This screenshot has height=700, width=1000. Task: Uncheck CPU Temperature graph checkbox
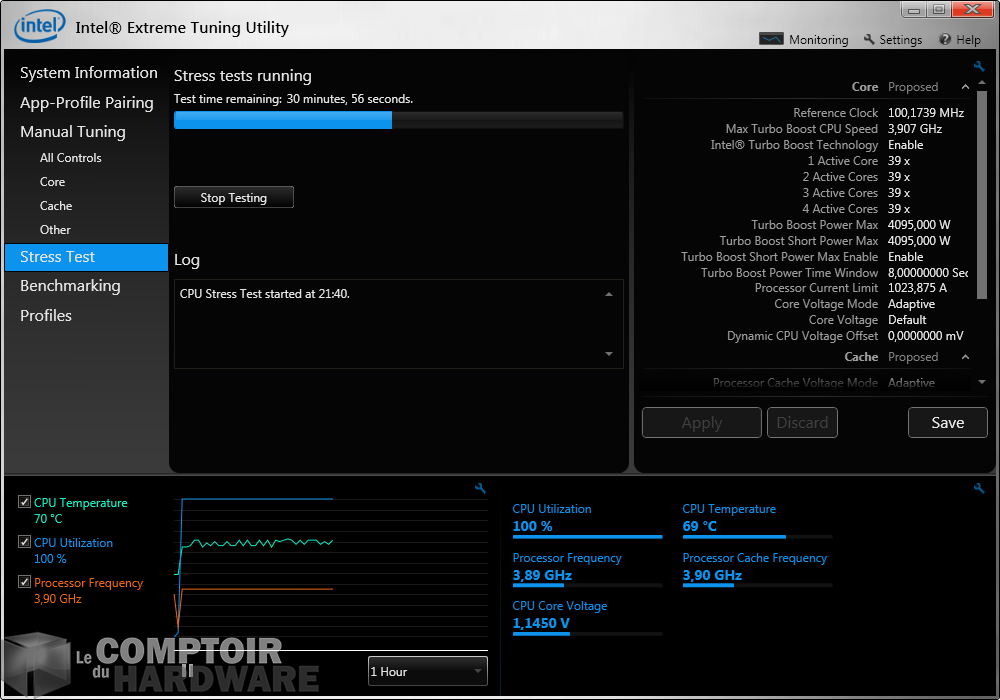(25, 502)
